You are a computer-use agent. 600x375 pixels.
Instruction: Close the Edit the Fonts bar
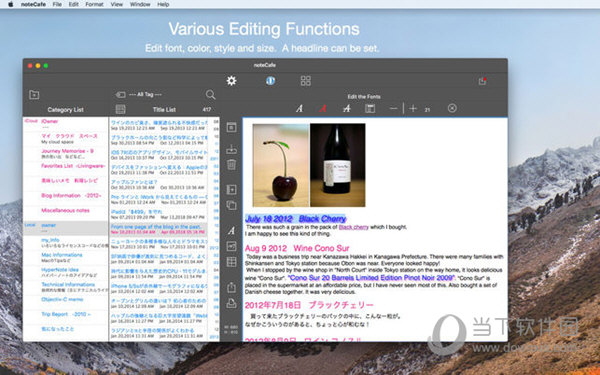452,108
